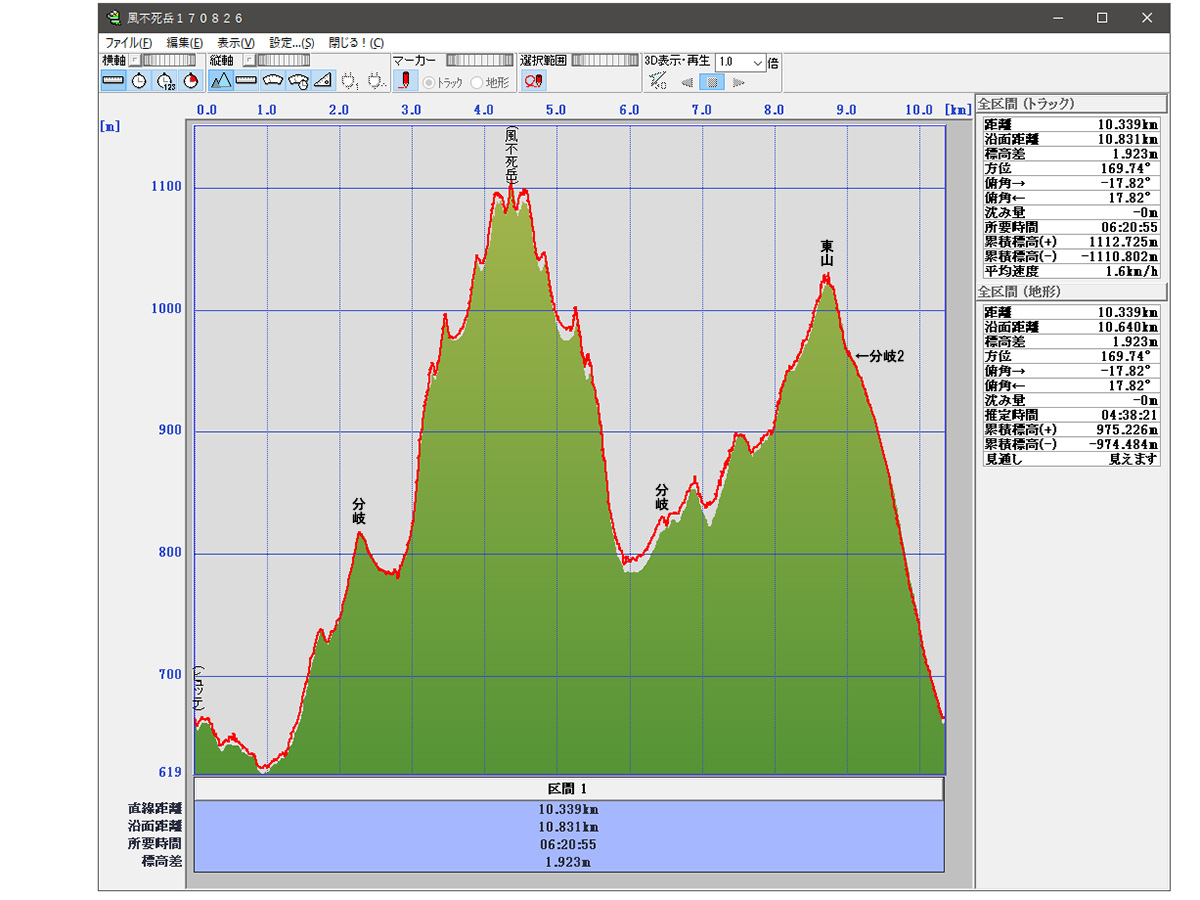Select the 地形 radio button
This screenshot has height=900, width=1200.
[x=477, y=82]
